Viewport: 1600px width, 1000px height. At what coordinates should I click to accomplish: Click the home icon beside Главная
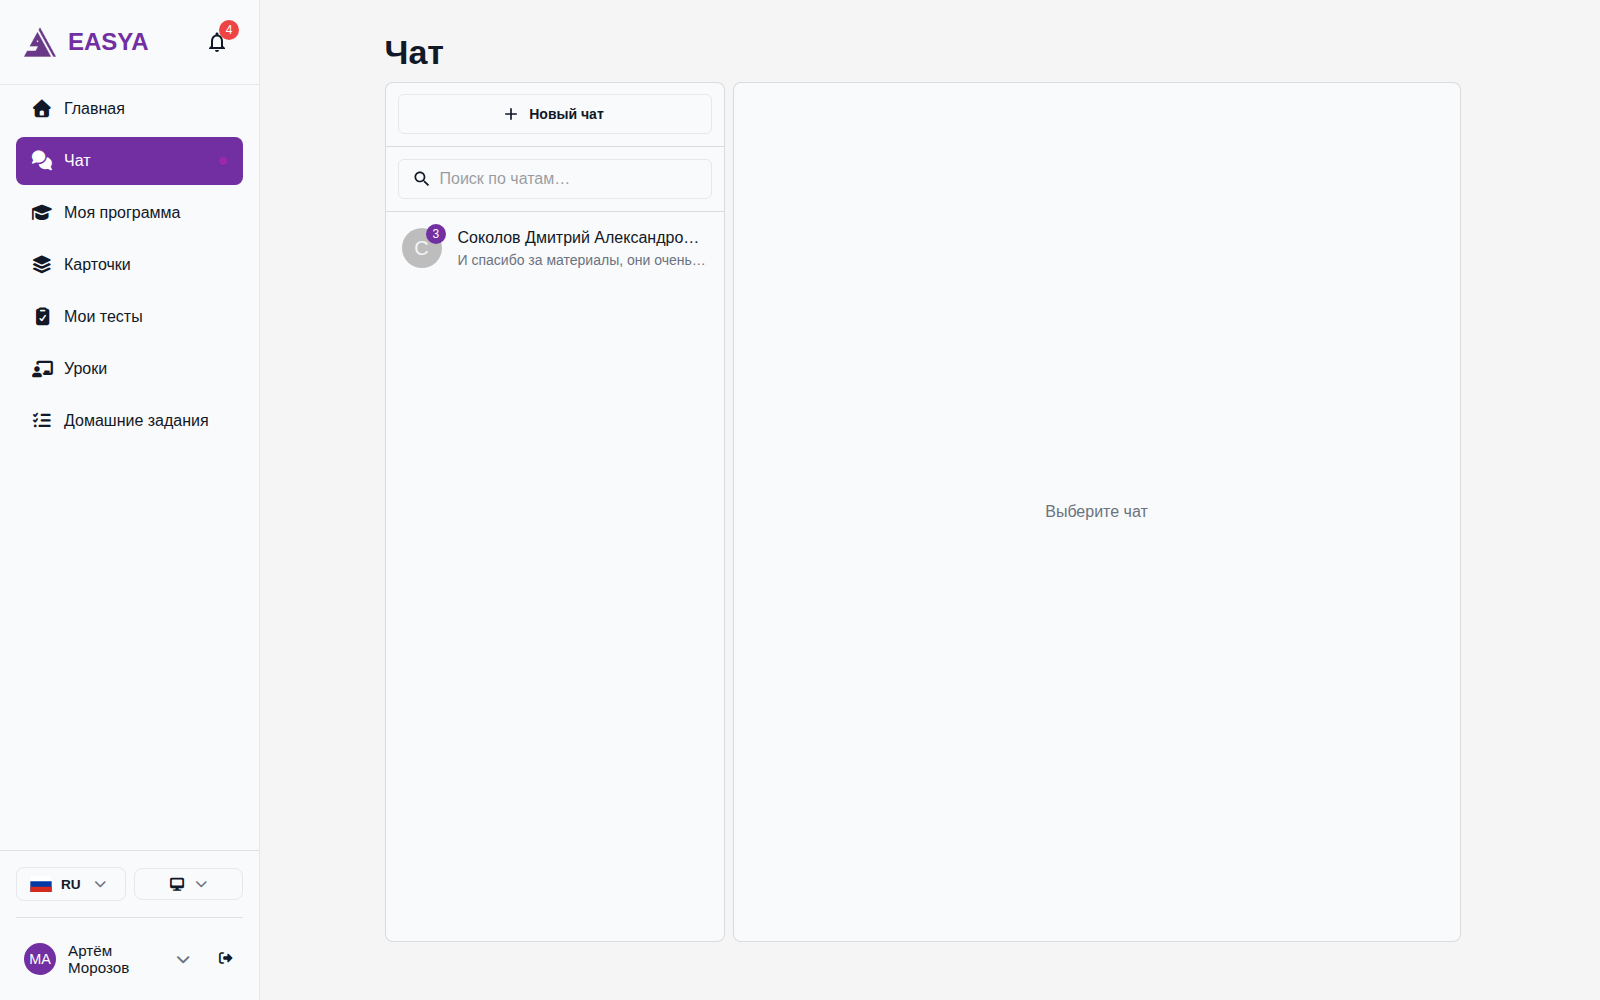point(42,108)
